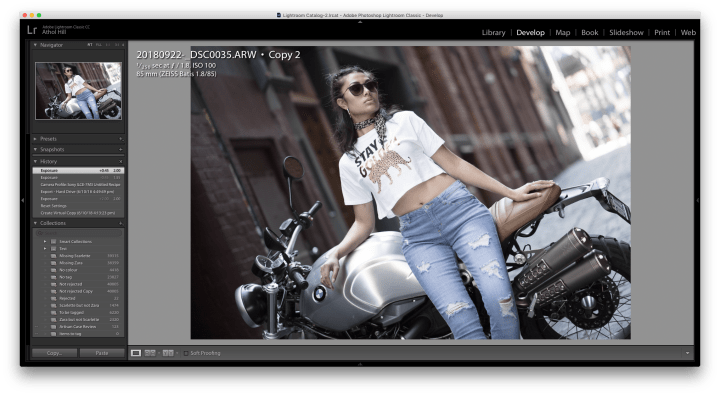Hide the left panel with side arrow
This screenshot has height=395, width=720.
pos(22,200)
